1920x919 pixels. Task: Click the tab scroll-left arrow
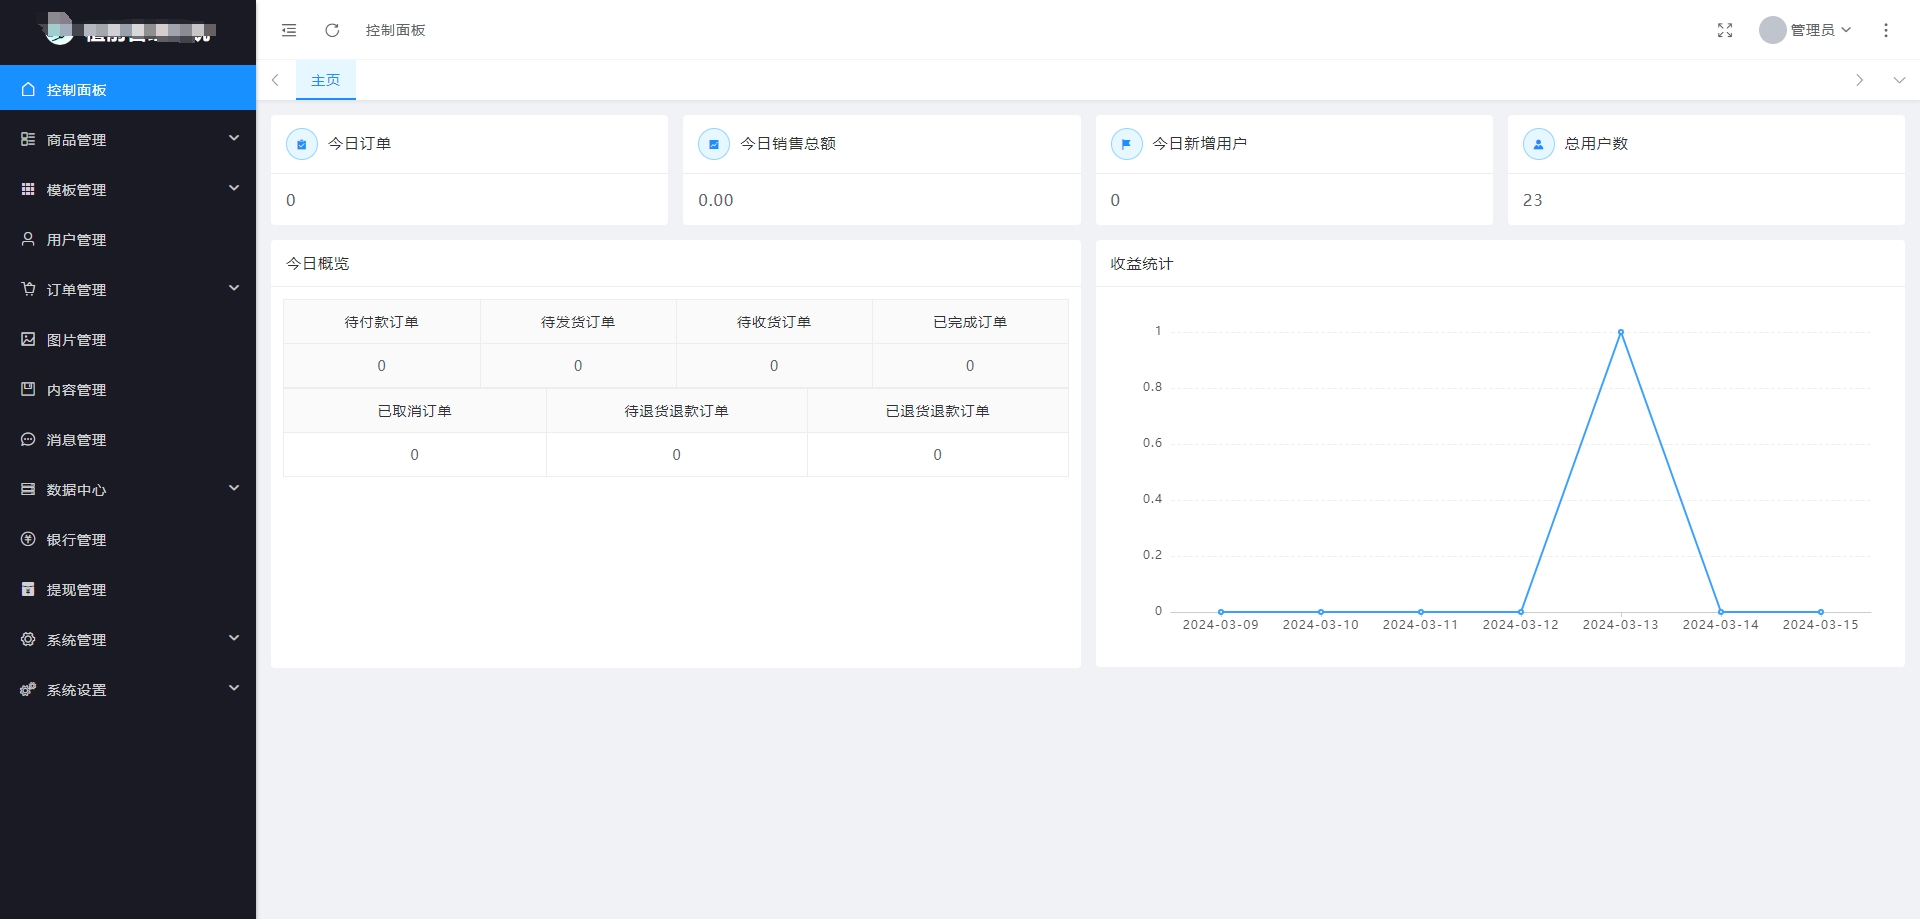275,80
